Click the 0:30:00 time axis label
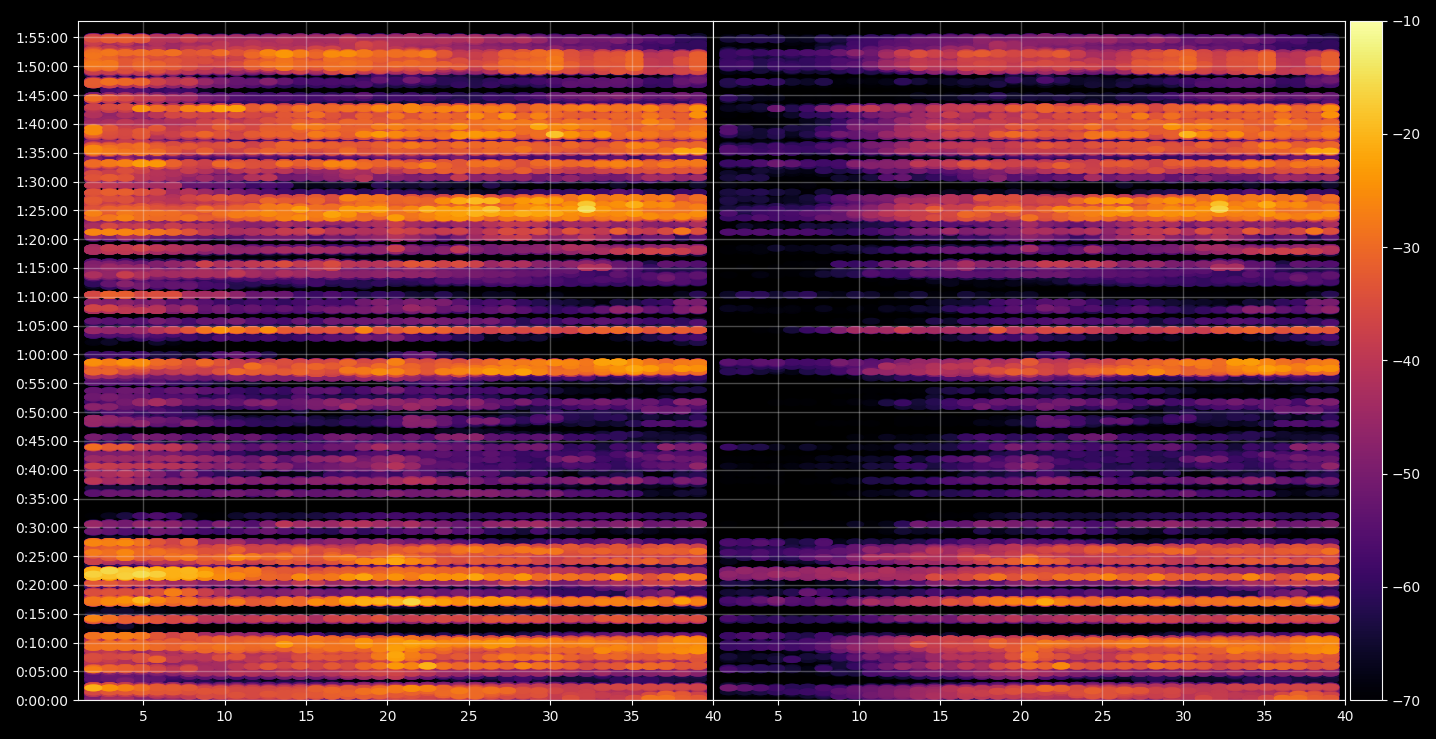The height and width of the screenshot is (739, 1436). 42,528
